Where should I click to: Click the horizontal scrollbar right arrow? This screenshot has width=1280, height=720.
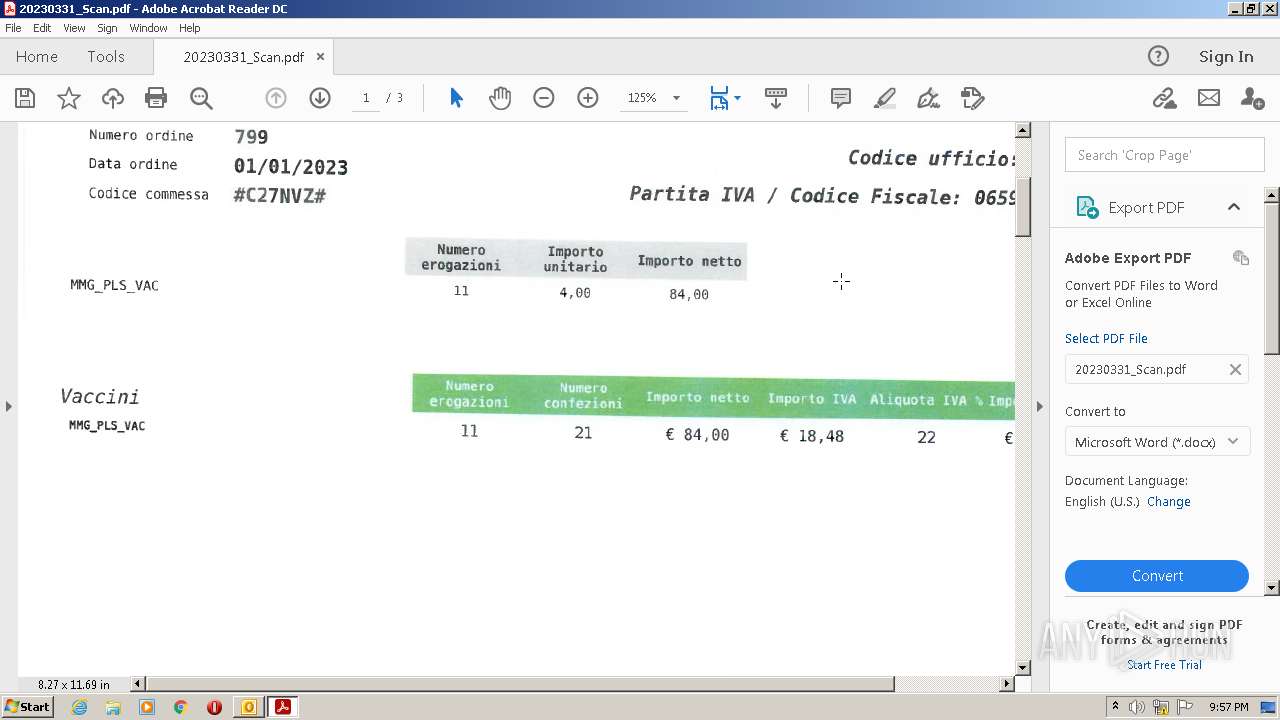click(1007, 684)
